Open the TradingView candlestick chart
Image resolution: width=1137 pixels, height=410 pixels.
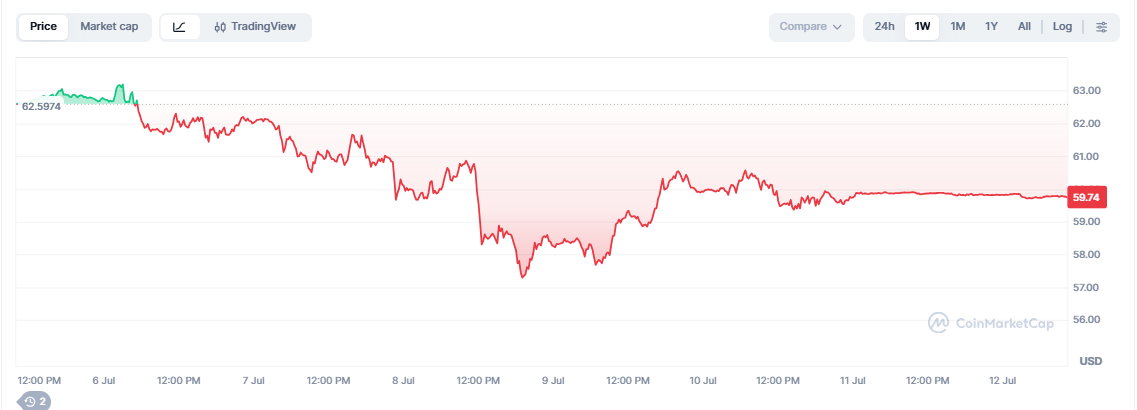click(255, 27)
